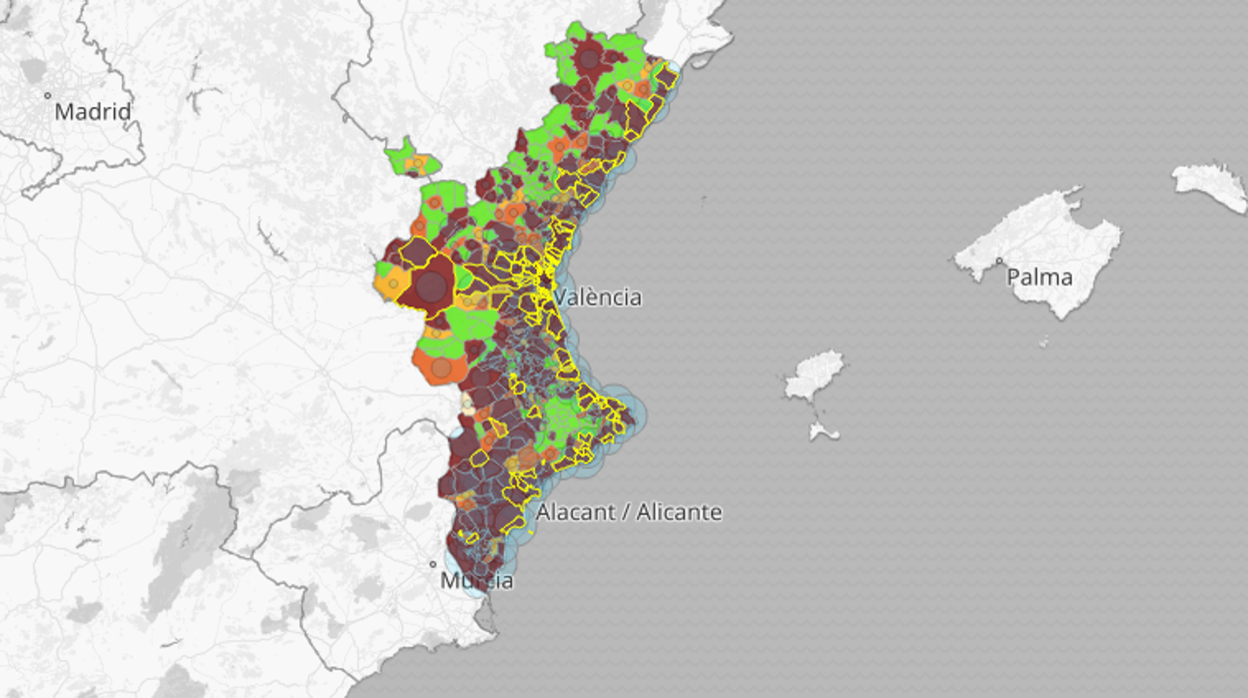Open the Palma city label
The width and height of the screenshot is (1248, 698).
click(x=1039, y=277)
